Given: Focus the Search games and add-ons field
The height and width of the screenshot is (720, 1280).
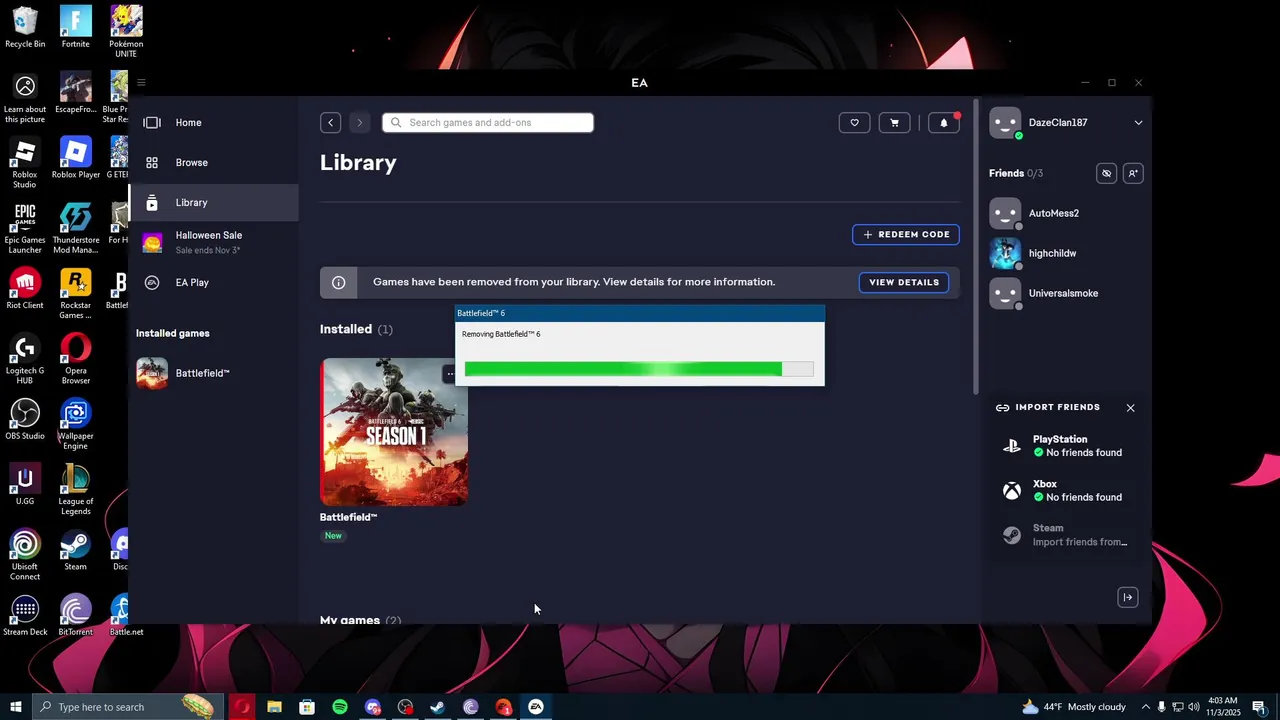Looking at the screenshot, I should [488, 122].
